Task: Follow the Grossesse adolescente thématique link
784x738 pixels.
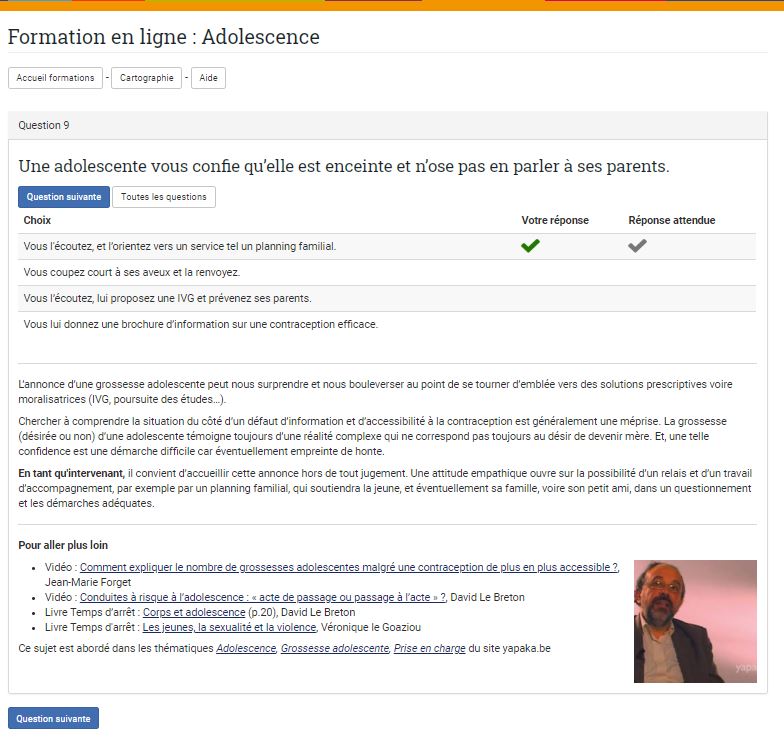Action: coord(335,648)
